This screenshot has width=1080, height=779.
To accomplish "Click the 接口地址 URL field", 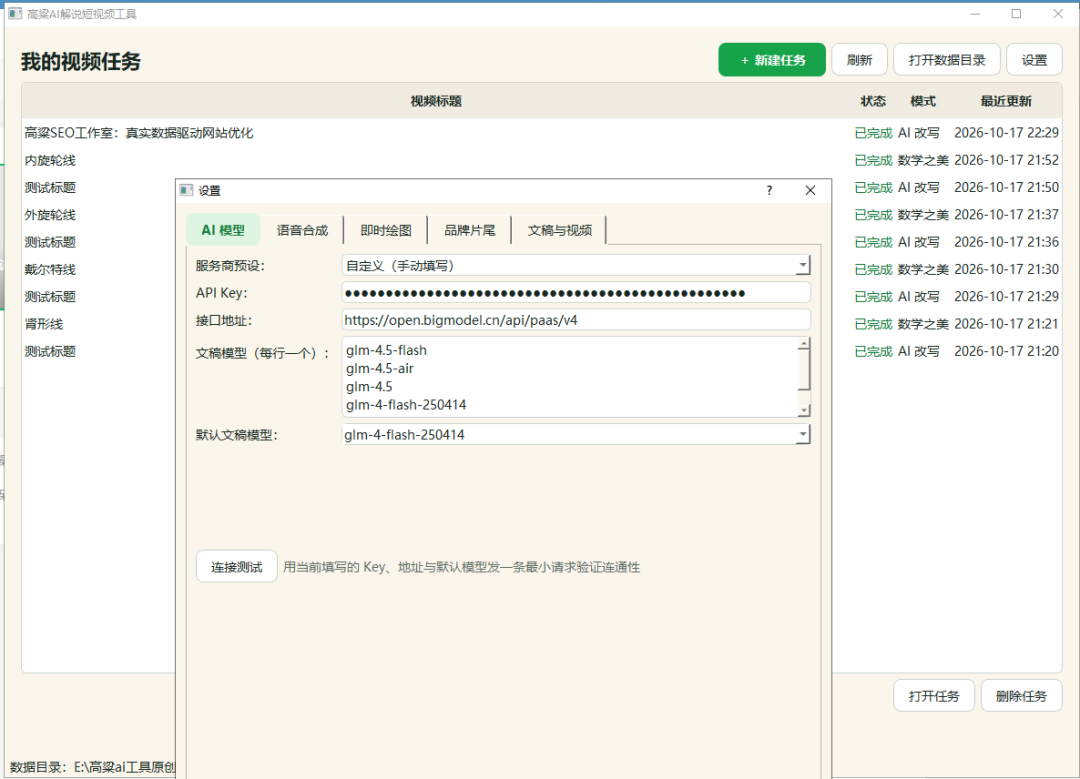I will [x=576, y=320].
